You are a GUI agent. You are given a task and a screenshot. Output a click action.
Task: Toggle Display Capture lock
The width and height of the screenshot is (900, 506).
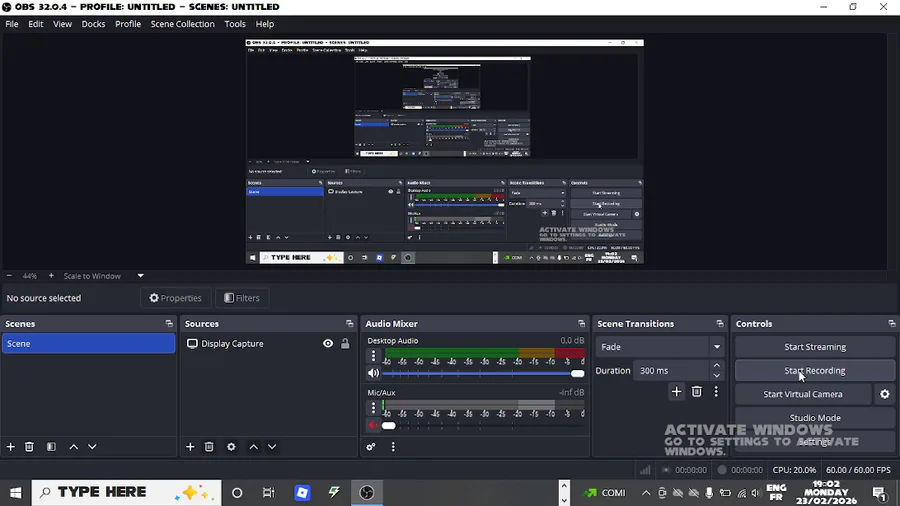[x=345, y=344]
